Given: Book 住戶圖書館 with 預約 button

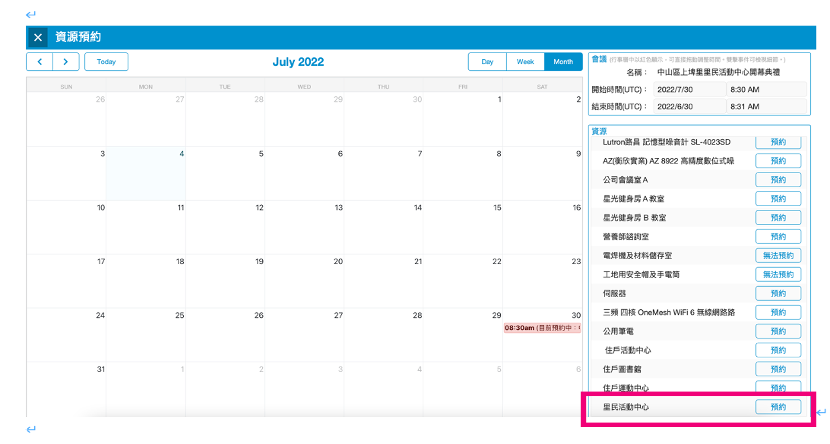Looking at the screenshot, I should 778,369.
